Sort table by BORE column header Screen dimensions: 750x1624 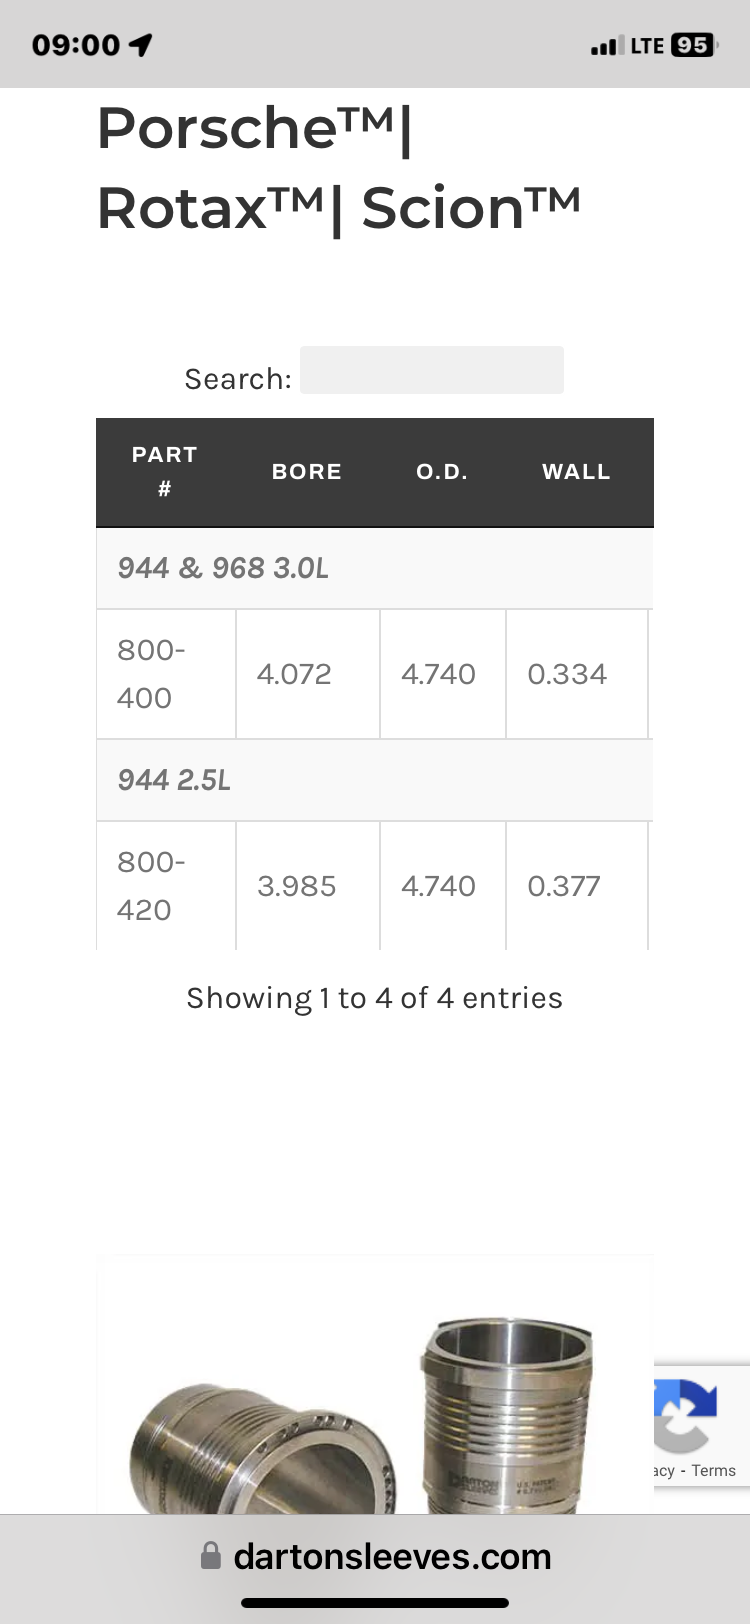tap(307, 472)
